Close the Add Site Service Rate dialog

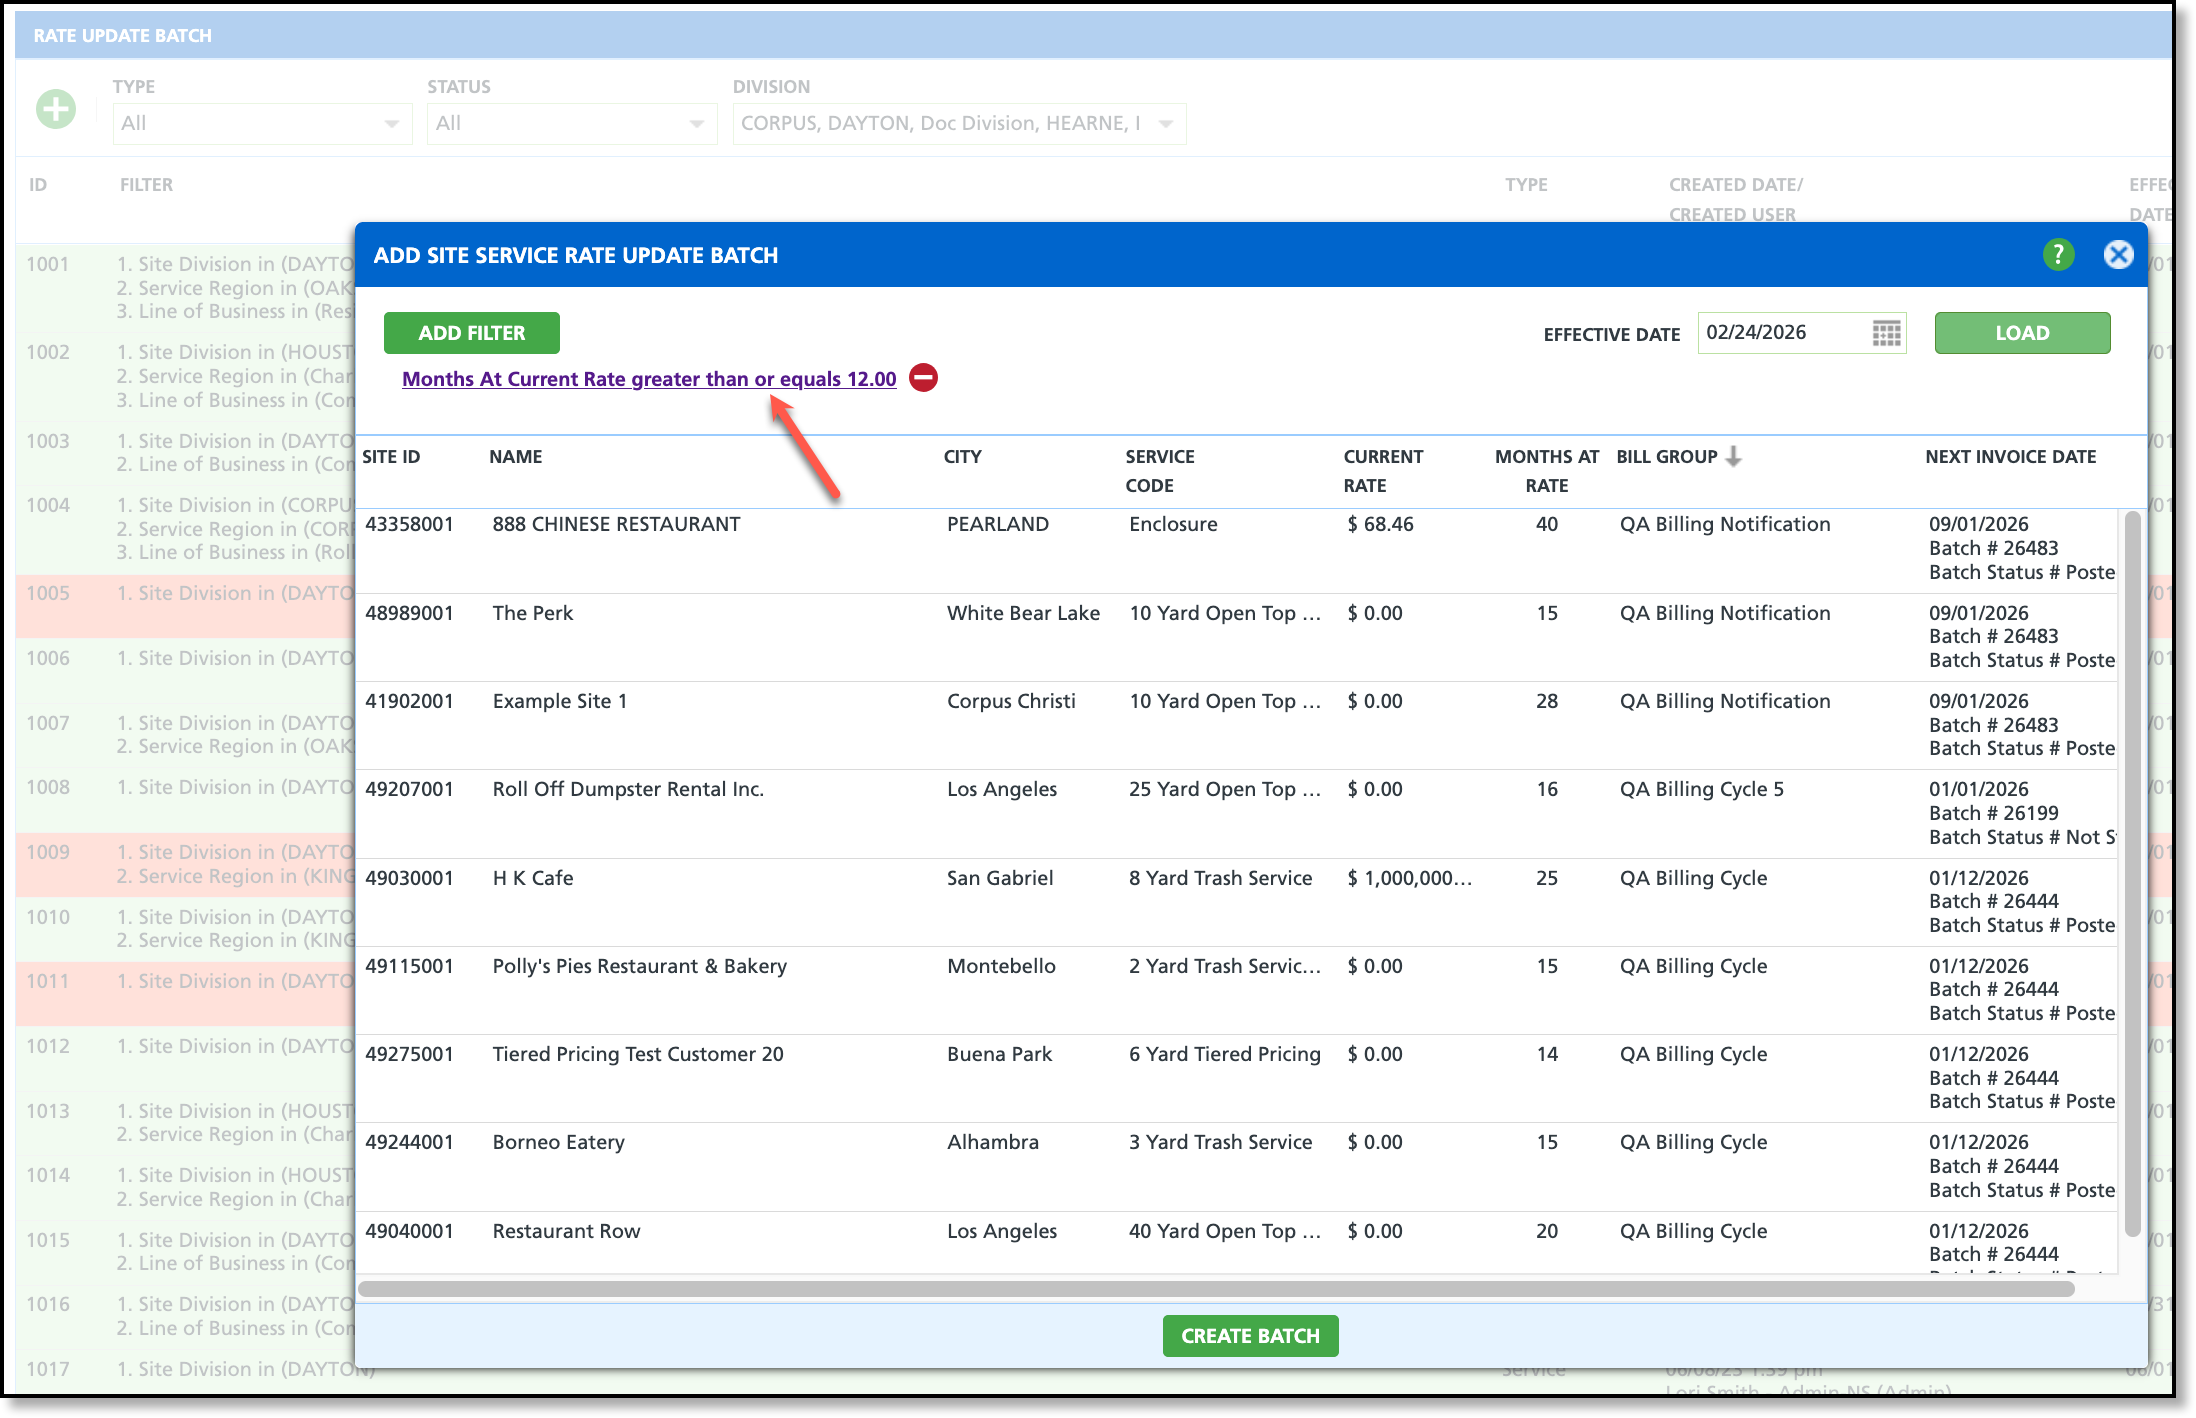point(2117,255)
